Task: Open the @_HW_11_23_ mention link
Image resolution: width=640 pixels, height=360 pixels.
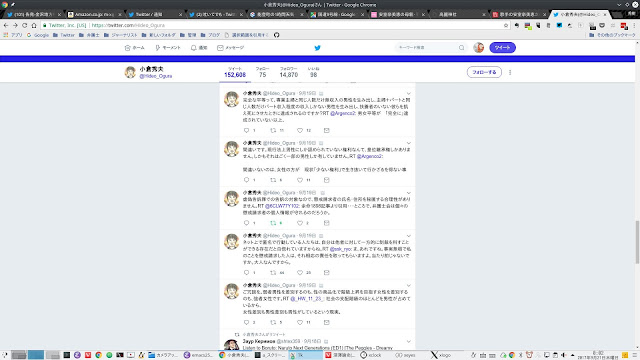Action: [x=307, y=299]
